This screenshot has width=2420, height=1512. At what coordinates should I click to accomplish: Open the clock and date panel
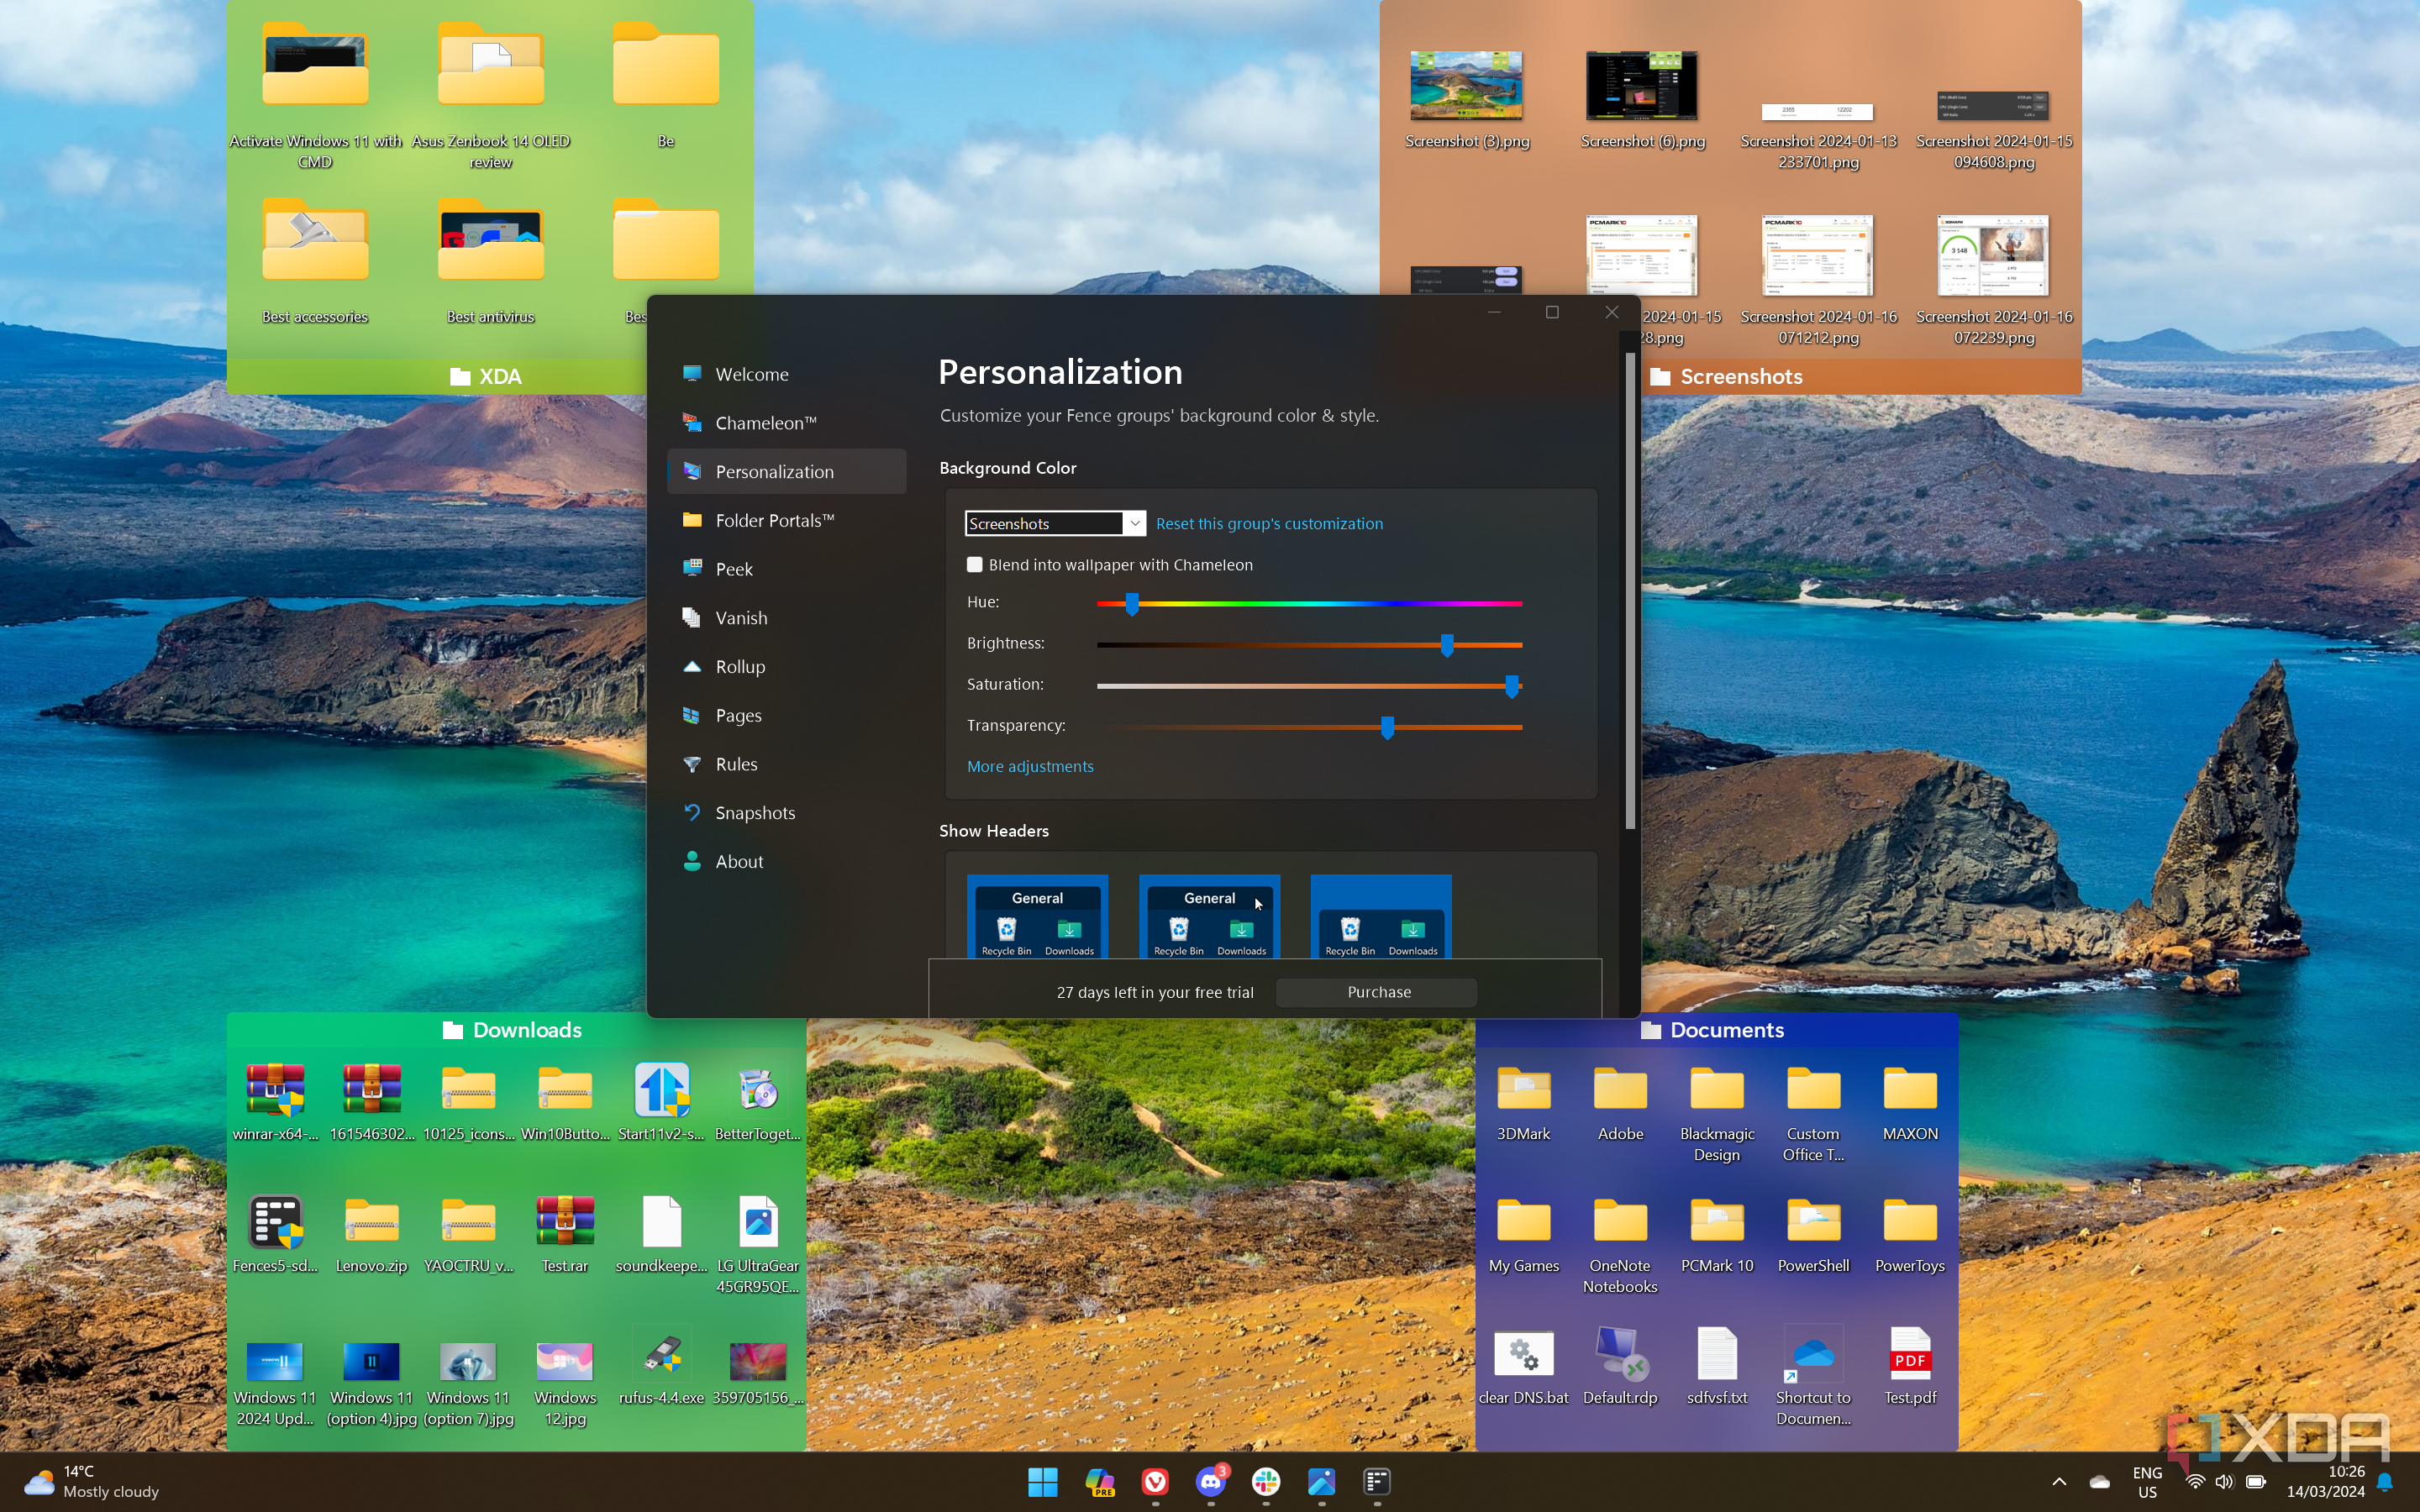[2325, 1482]
